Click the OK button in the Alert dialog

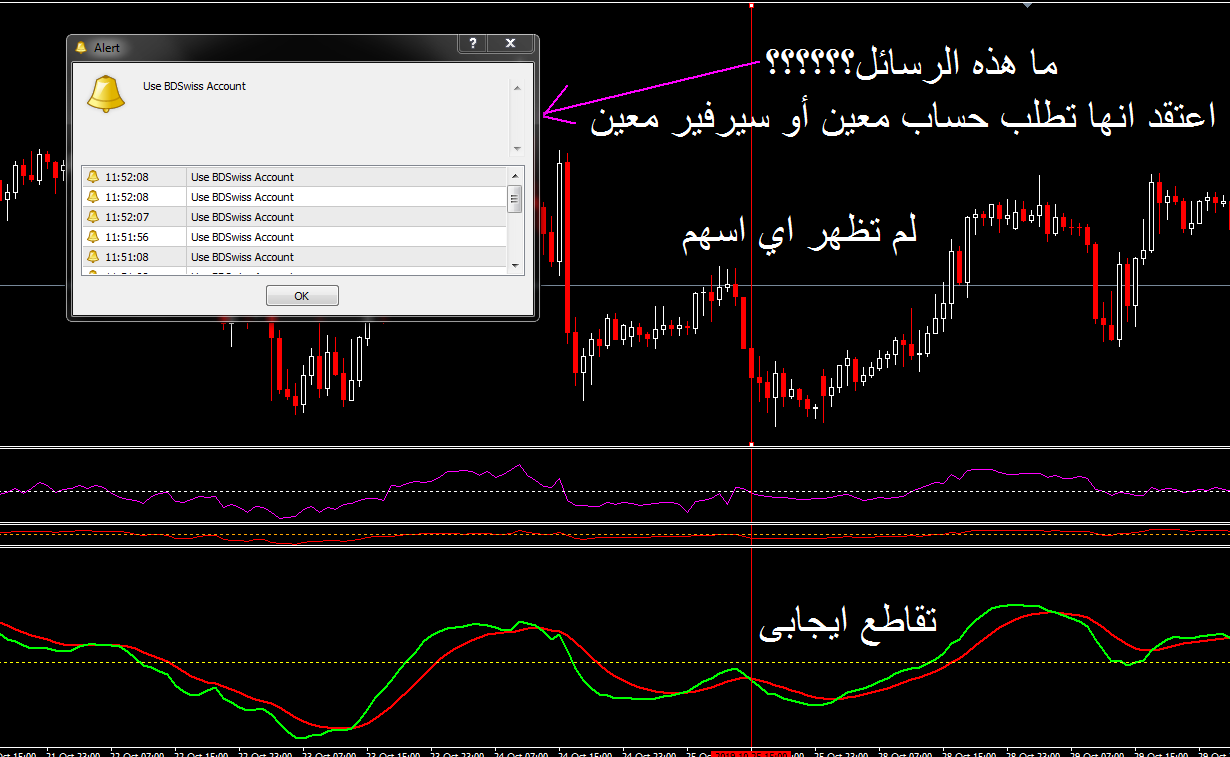[302, 296]
